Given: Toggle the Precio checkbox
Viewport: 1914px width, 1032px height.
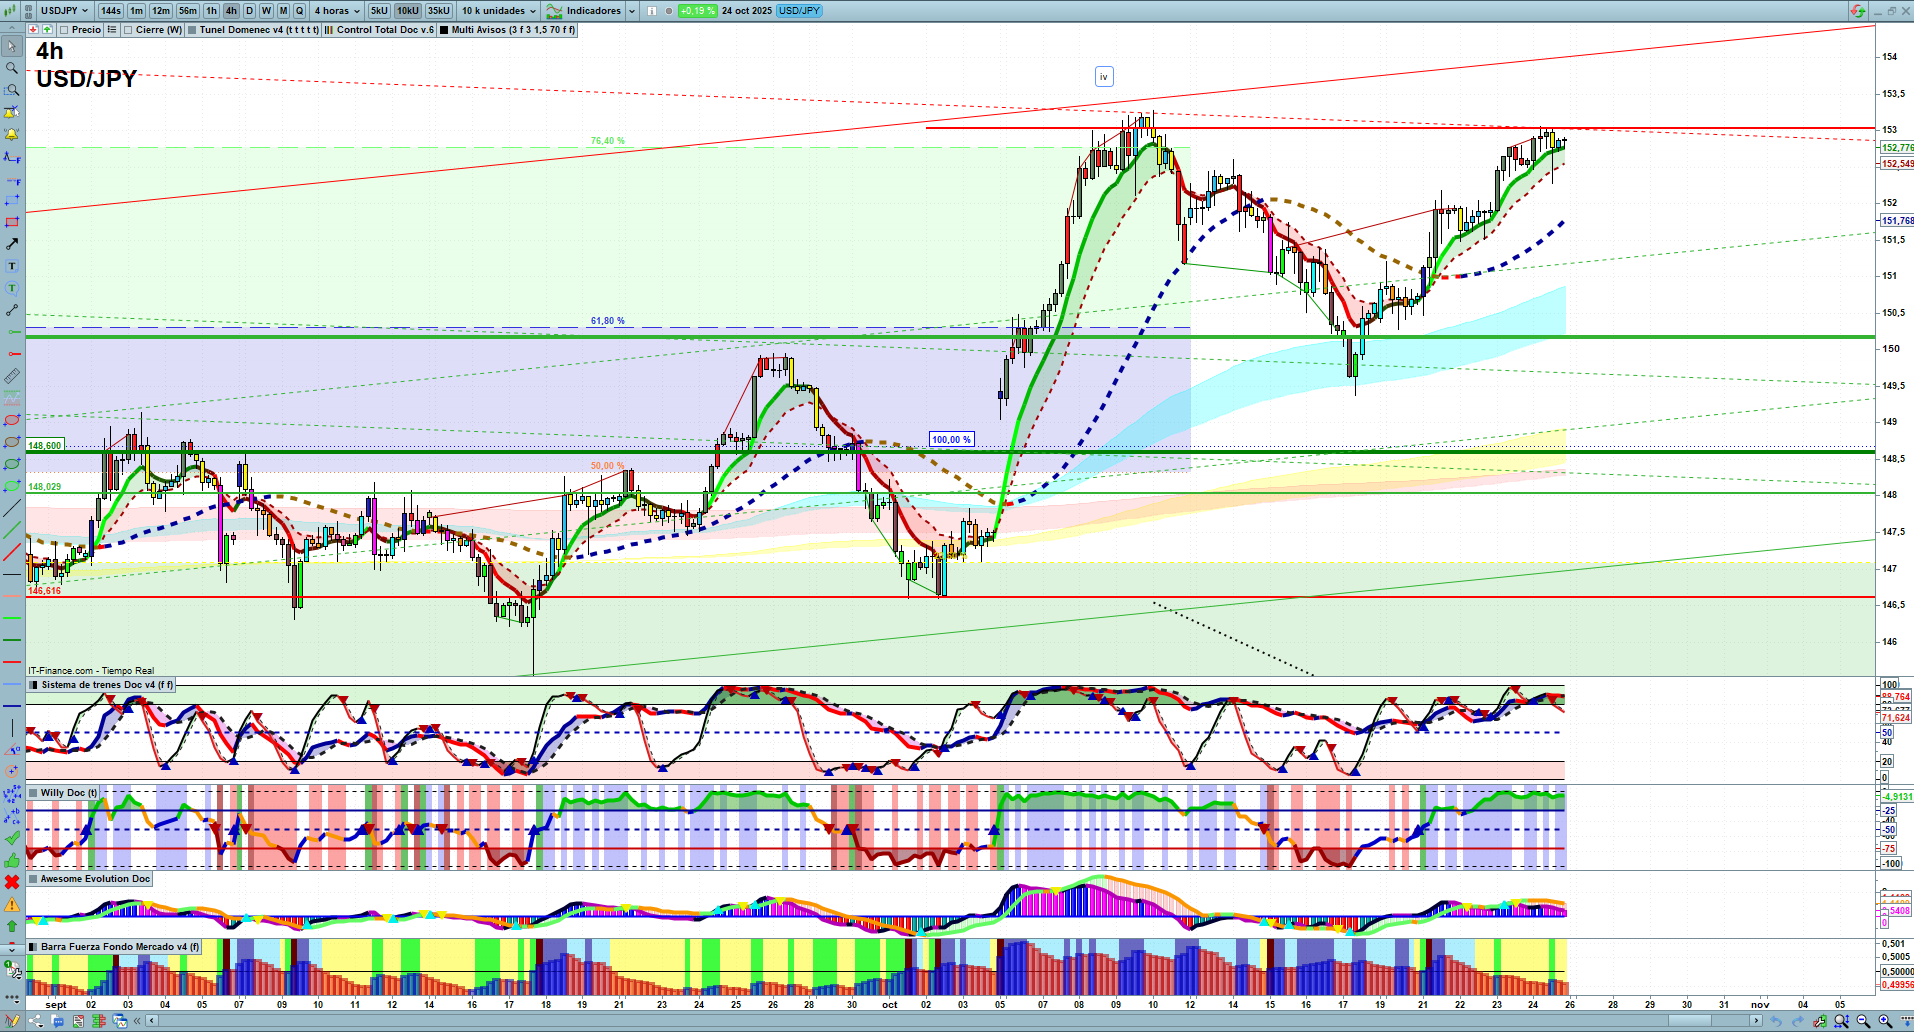Looking at the screenshot, I should [63, 30].
